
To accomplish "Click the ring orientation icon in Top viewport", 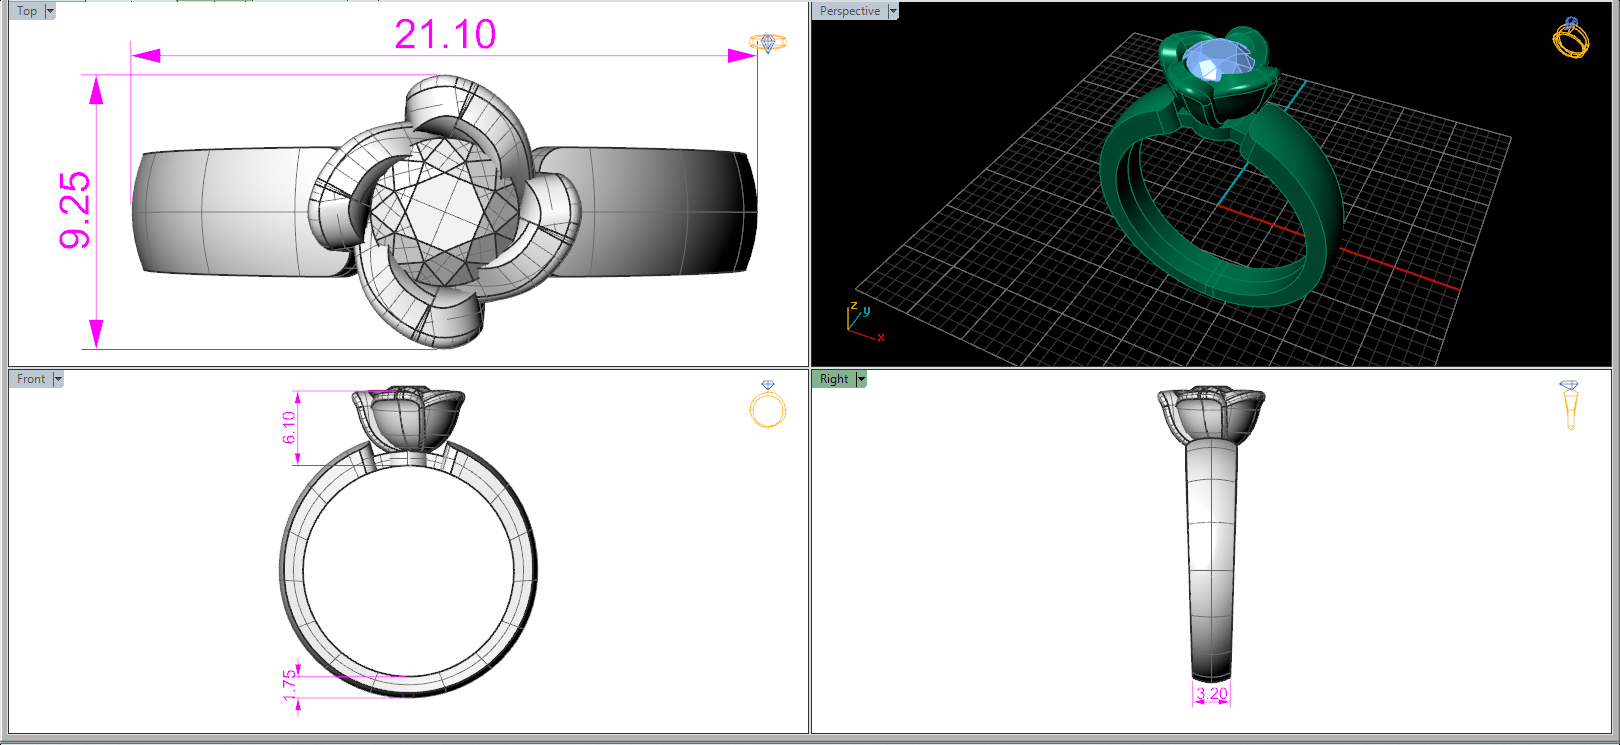I will [x=768, y=43].
